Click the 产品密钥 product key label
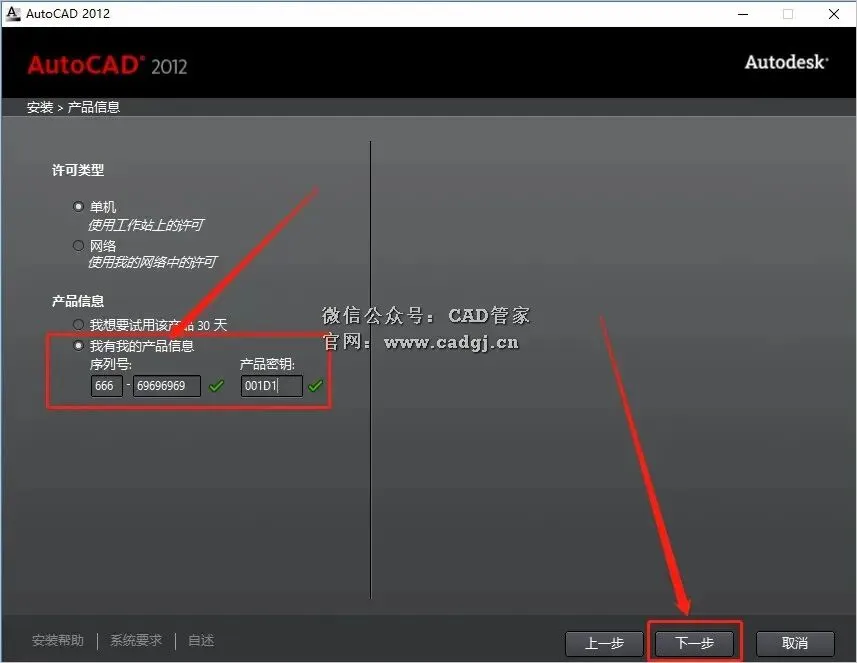 [x=267, y=364]
